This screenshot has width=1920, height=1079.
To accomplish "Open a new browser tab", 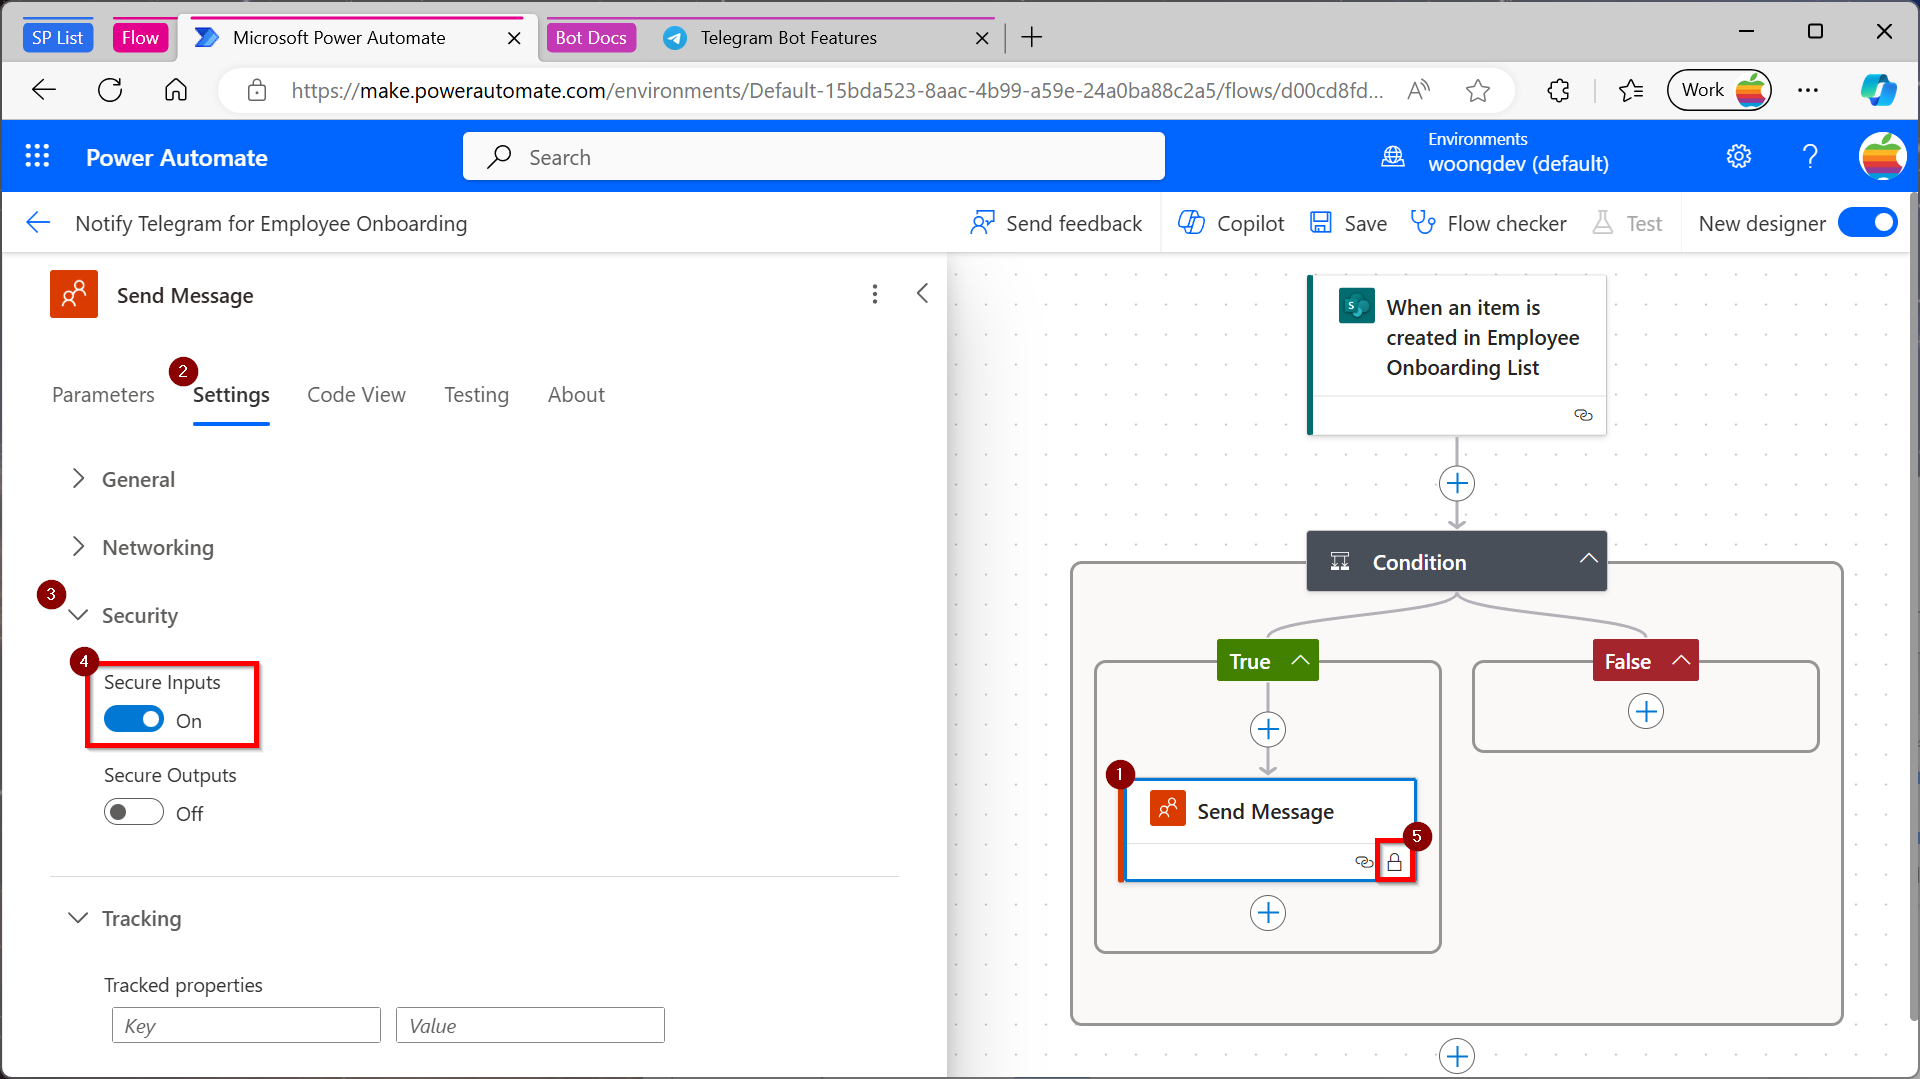I will [x=1032, y=38].
